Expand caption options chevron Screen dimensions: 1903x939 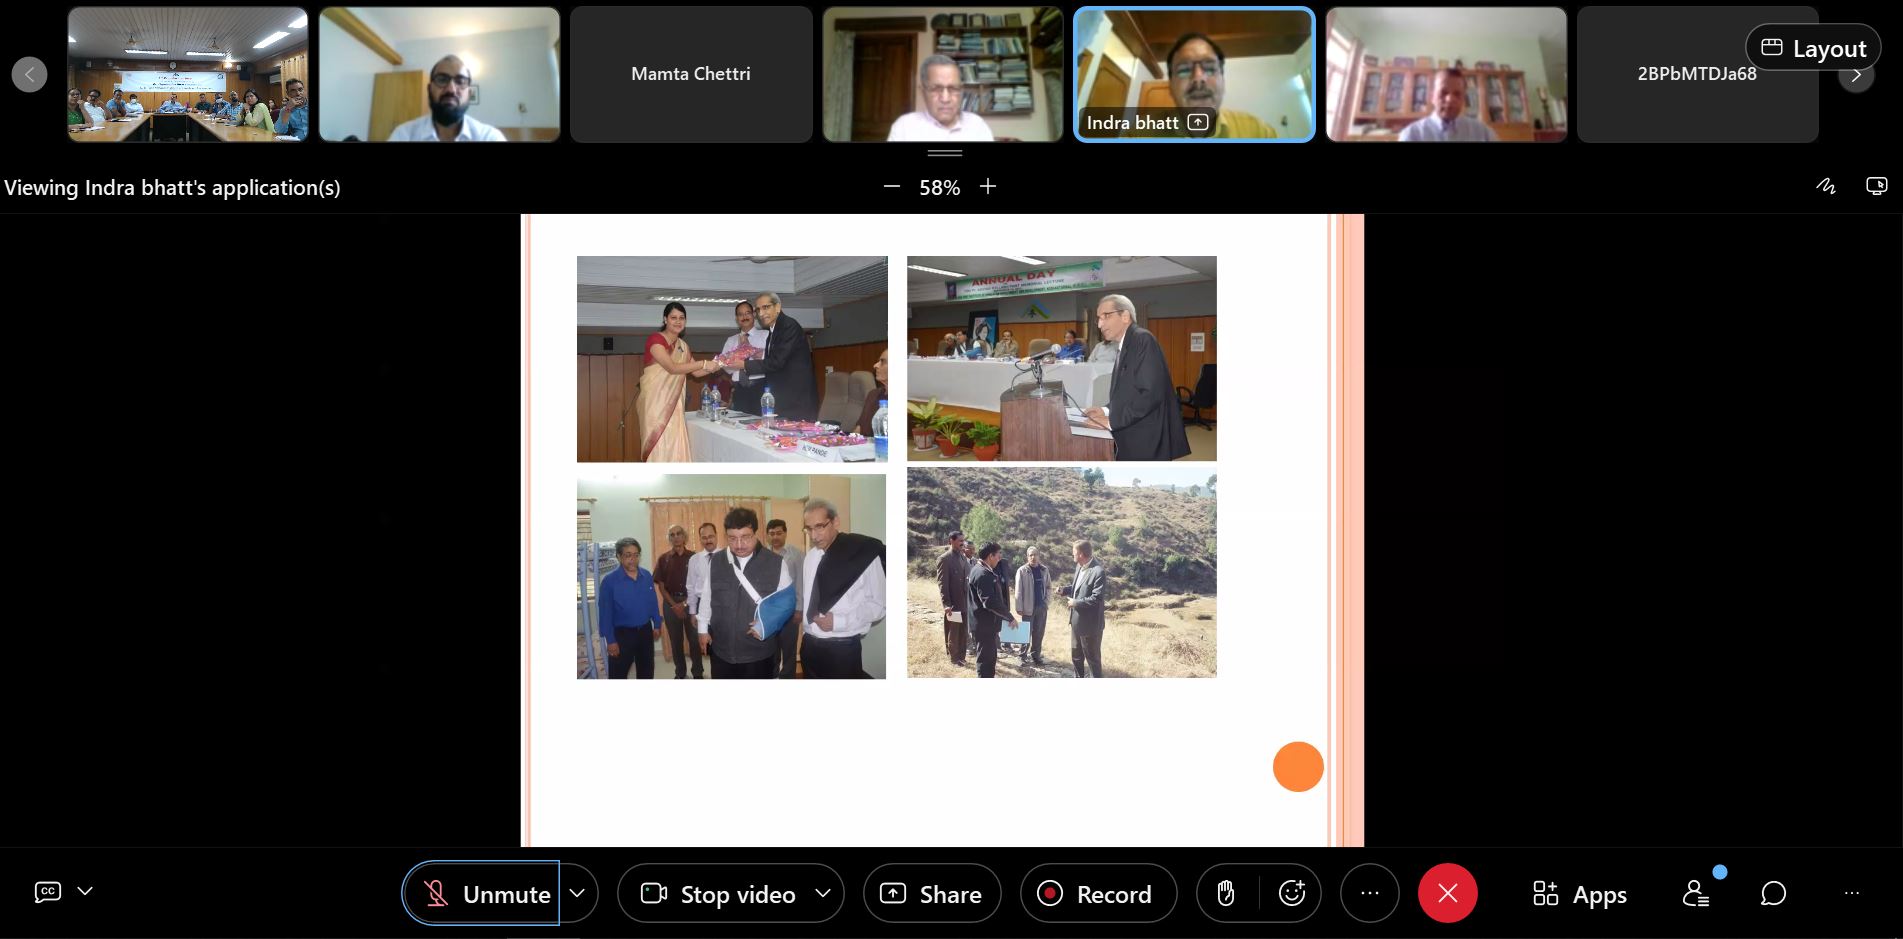tap(85, 891)
